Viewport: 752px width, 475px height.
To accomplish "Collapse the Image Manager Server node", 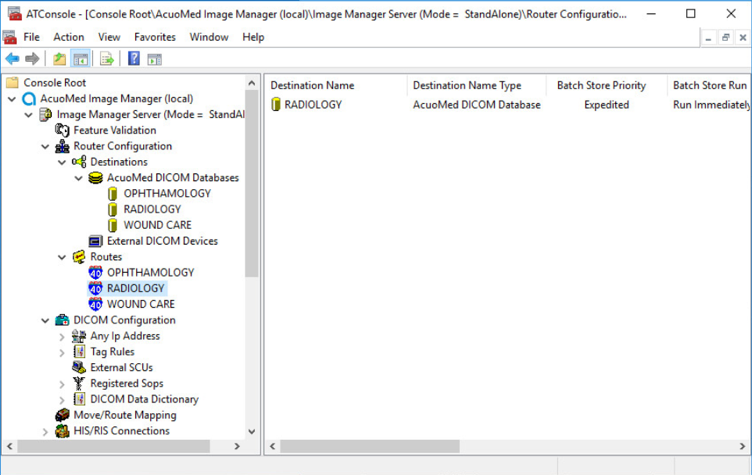I will click(x=29, y=115).
